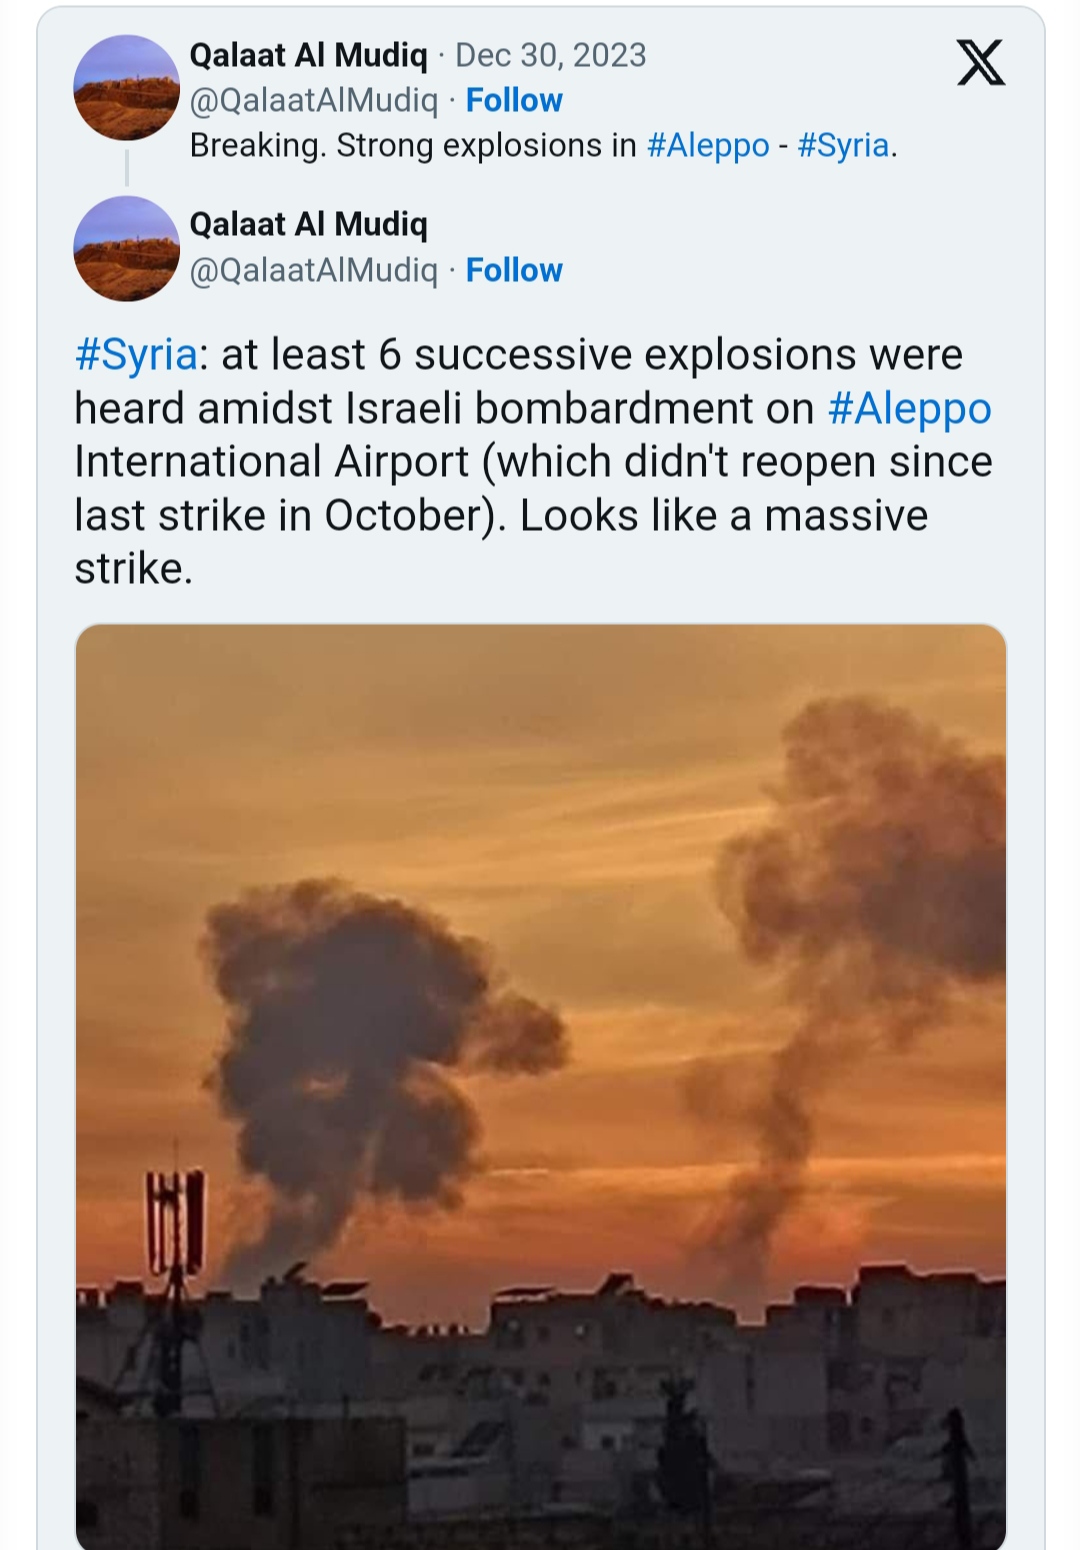
Task: Click the second tweet's profile avatar
Action: (x=126, y=248)
